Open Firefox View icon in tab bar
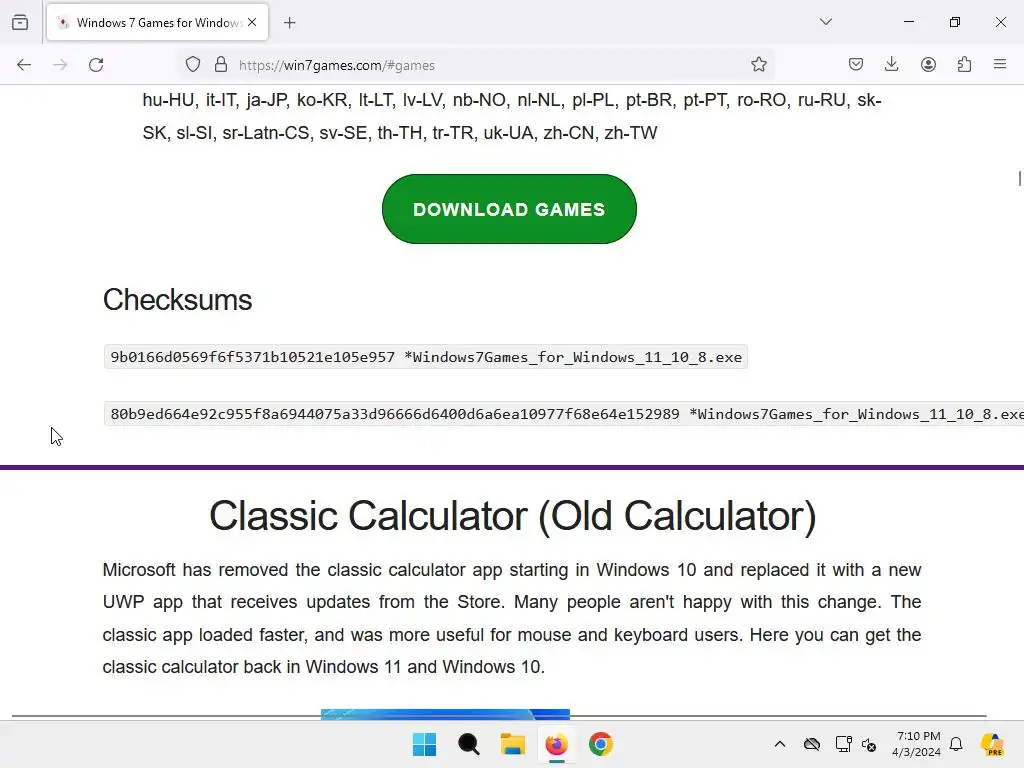1024x768 pixels. click(x=20, y=22)
